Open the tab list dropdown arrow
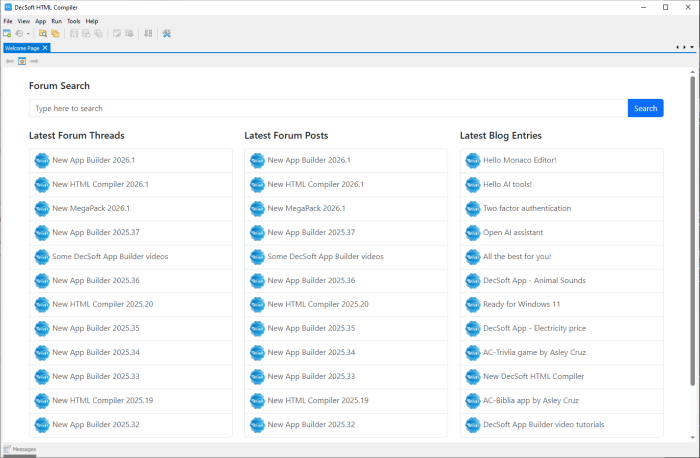700x458 pixels. tap(692, 47)
